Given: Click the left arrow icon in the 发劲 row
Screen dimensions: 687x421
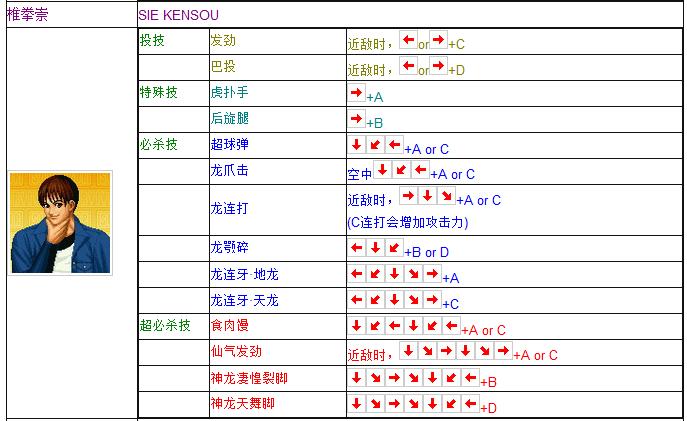Looking at the screenshot, I should click(x=408, y=40).
